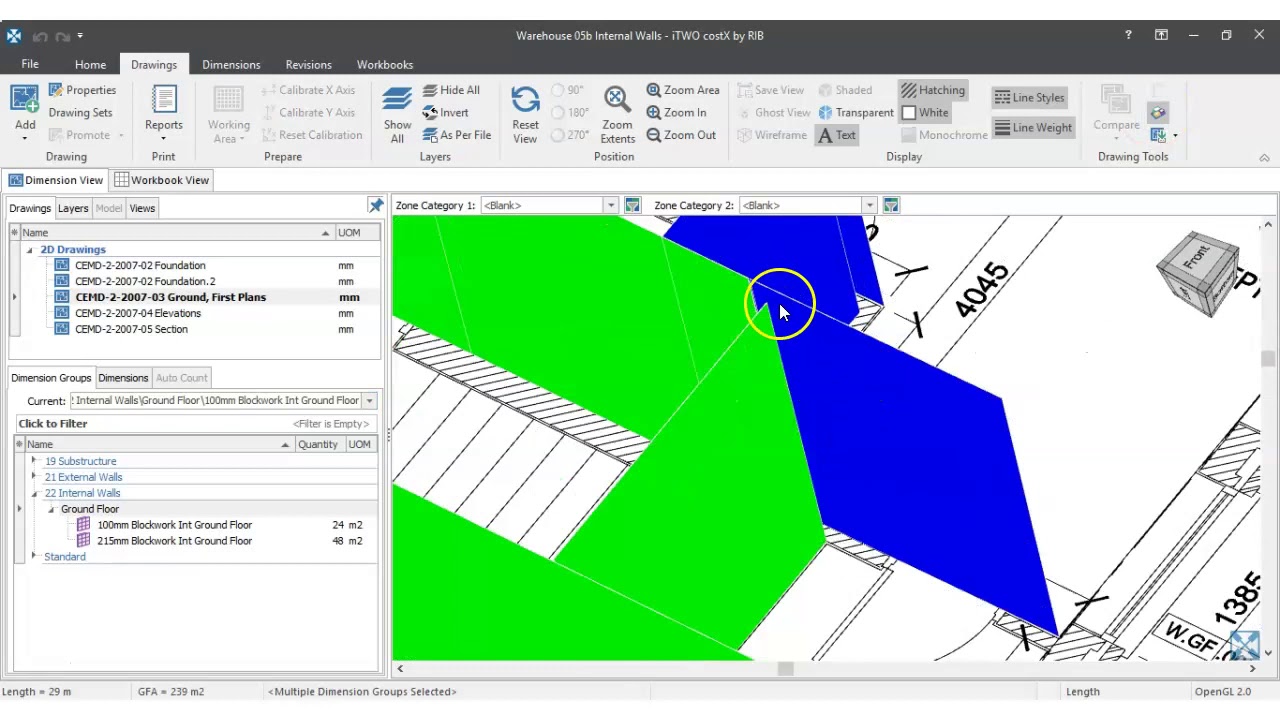Viewport: 1280px width, 720px height.
Task: Toggle Transparent display mode
Action: tap(856, 113)
